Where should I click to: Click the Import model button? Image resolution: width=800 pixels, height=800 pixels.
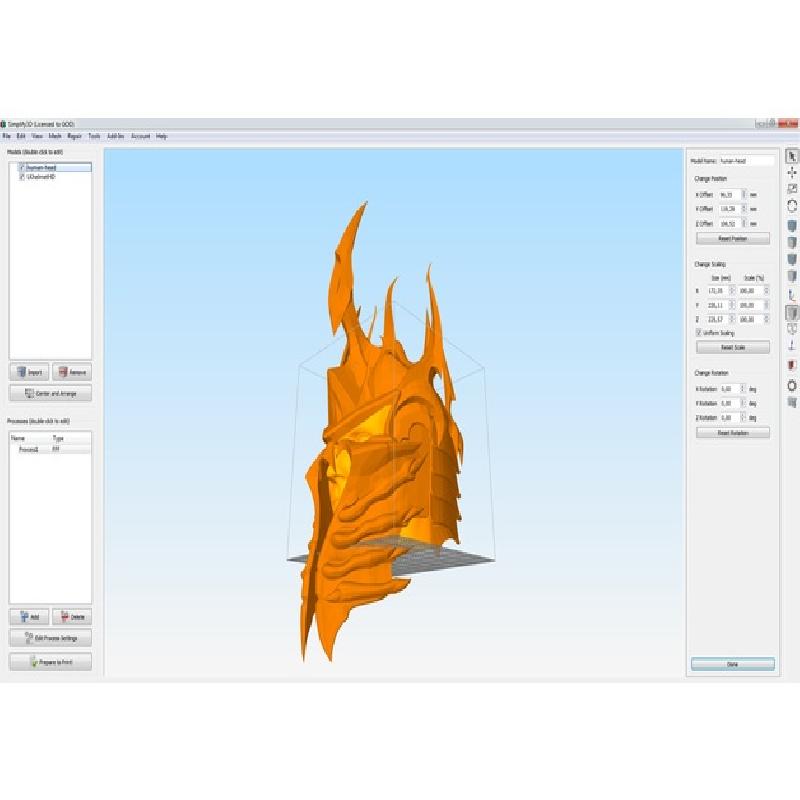(x=29, y=371)
